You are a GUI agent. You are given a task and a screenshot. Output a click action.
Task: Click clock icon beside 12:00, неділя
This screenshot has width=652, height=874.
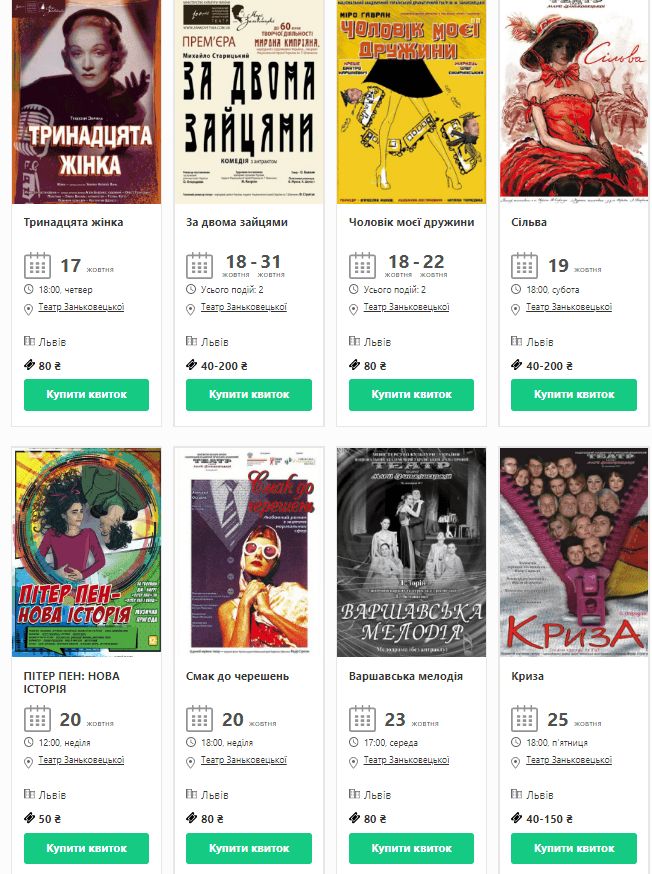(28, 742)
